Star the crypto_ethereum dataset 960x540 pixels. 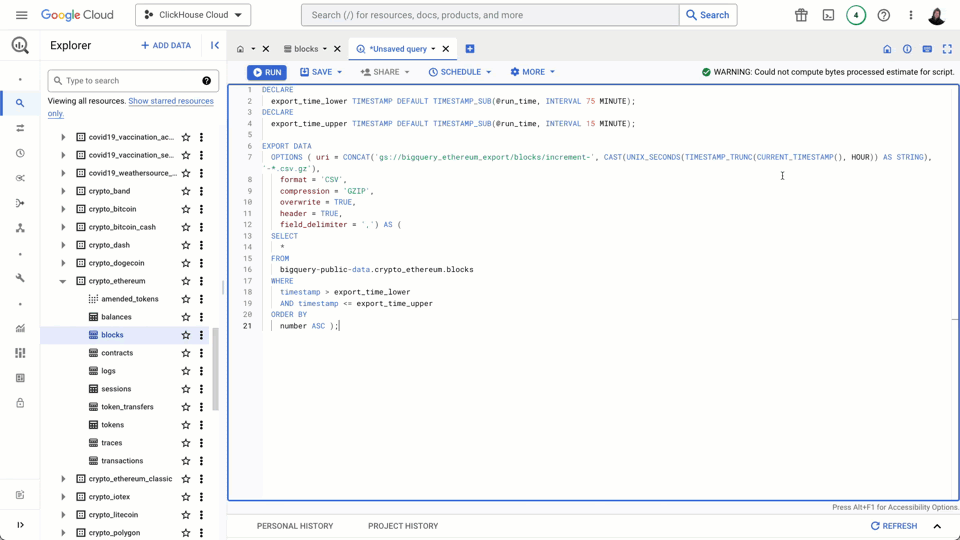click(186, 281)
